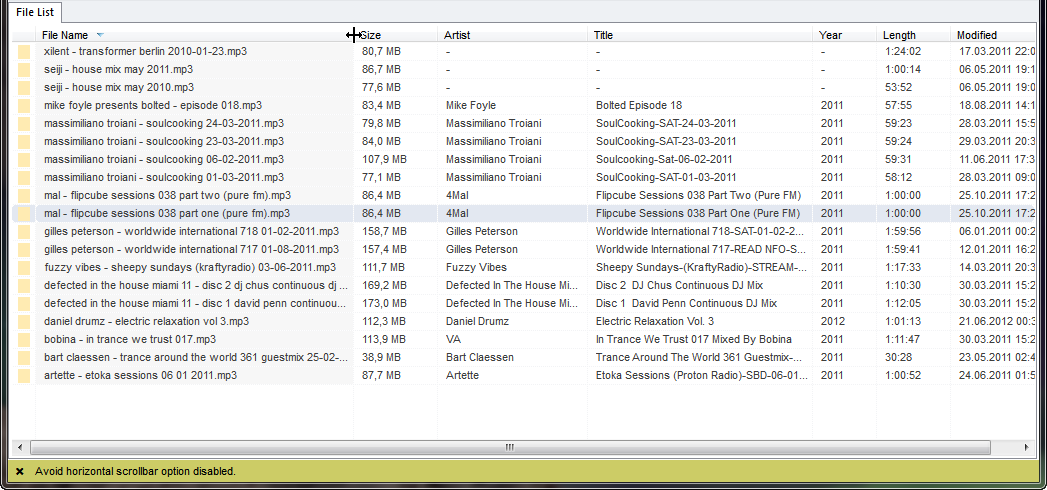Select the seiji house mix may 2011 file
1047x490 pixels.
coord(119,69)
